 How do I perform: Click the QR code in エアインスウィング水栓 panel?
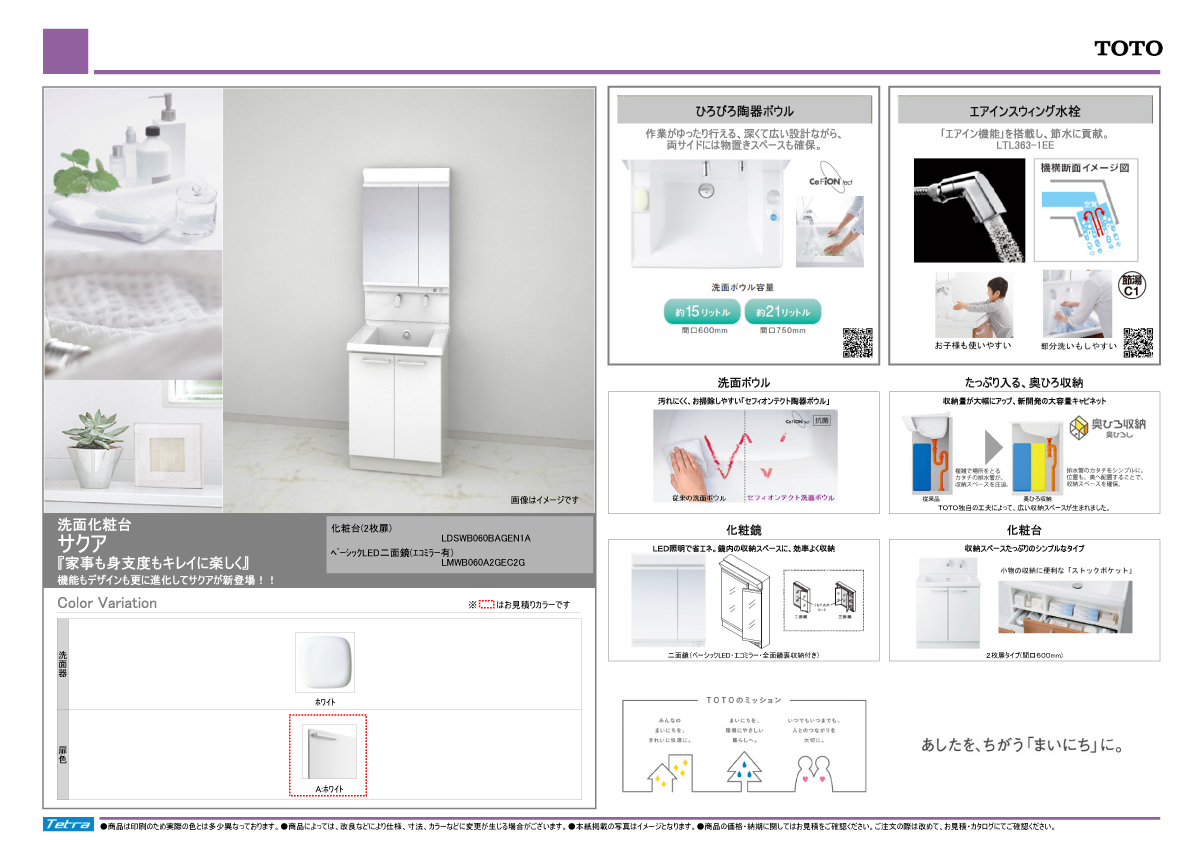point(1138,342)
